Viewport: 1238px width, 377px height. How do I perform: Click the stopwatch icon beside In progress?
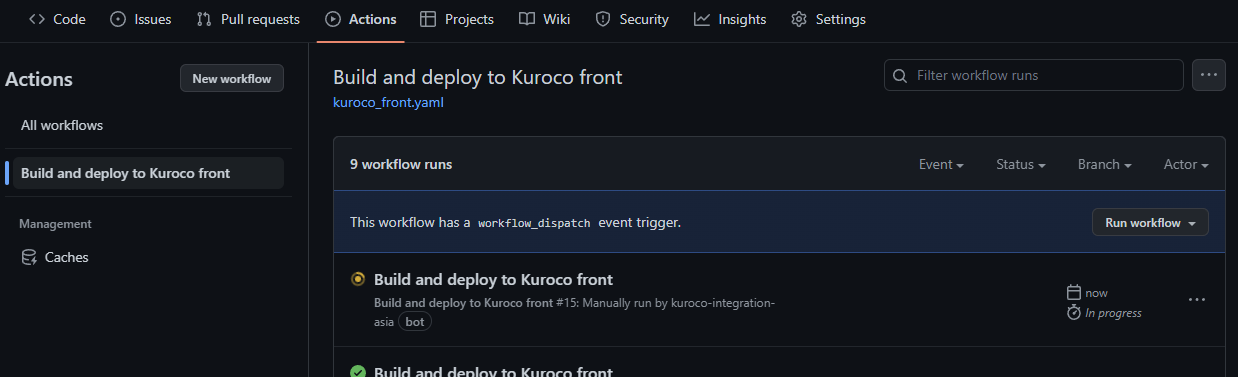pos(1074,312)
